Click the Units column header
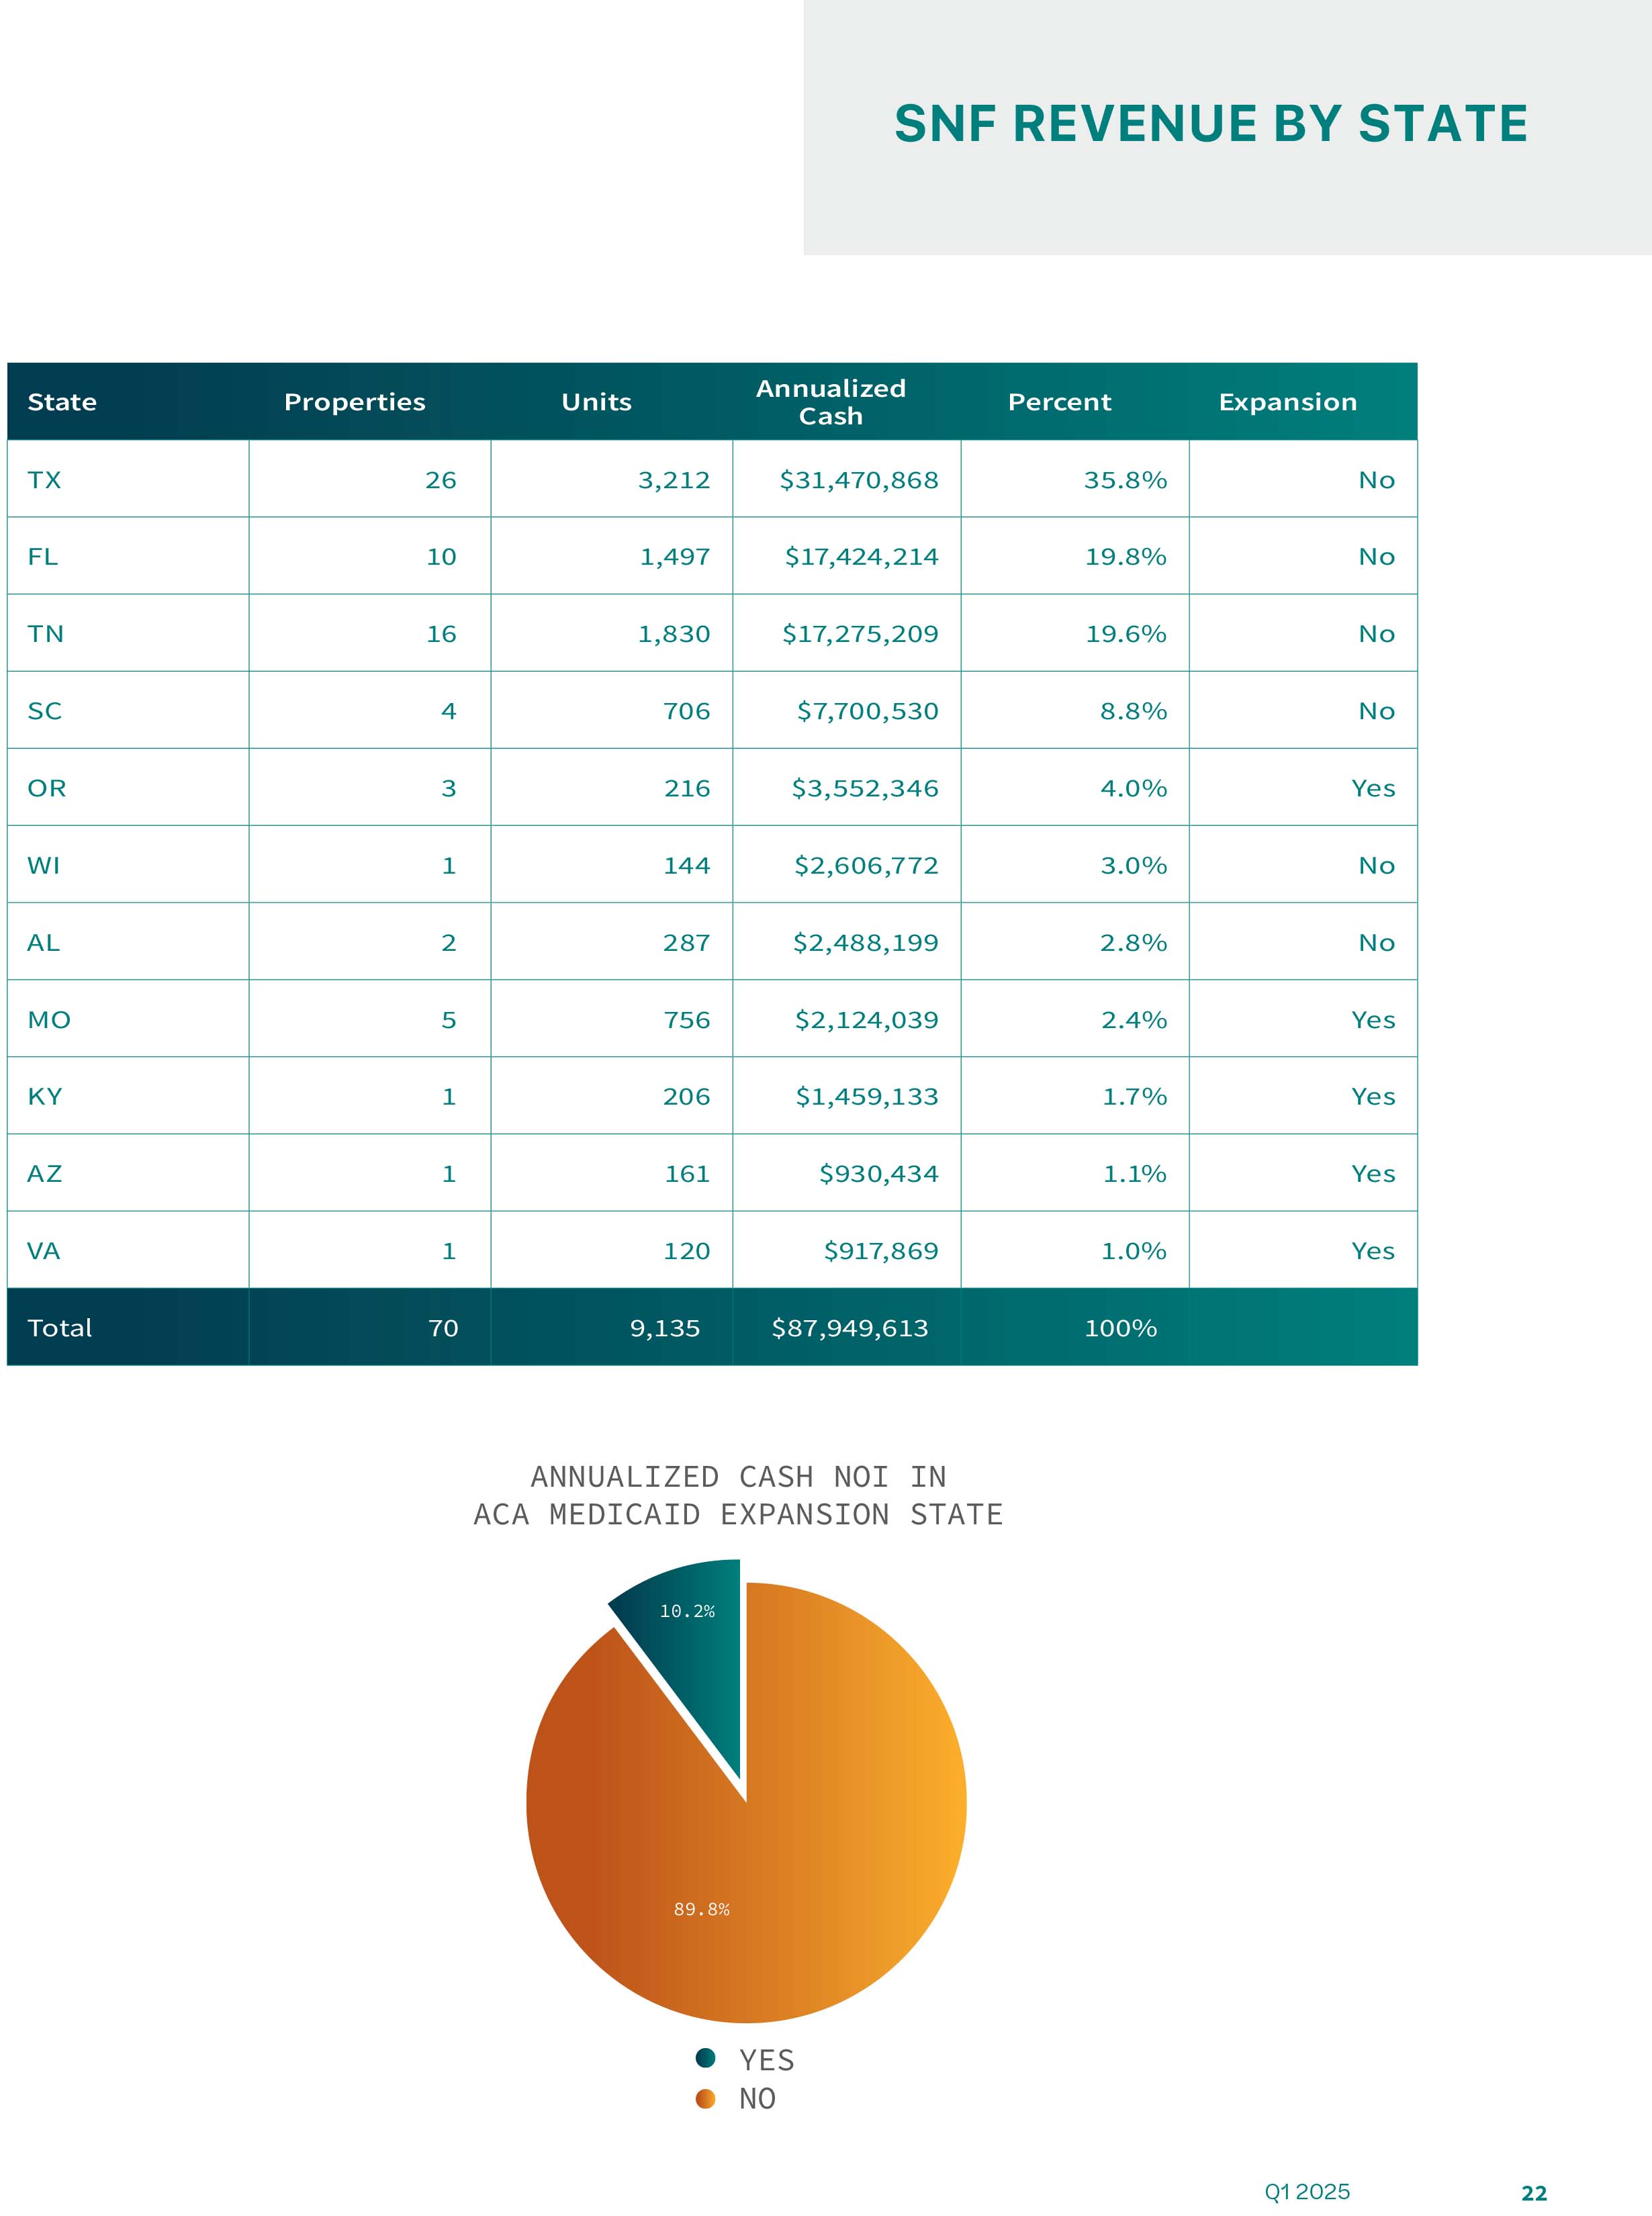This screenshot has height=2216, width=1652. 596,402
